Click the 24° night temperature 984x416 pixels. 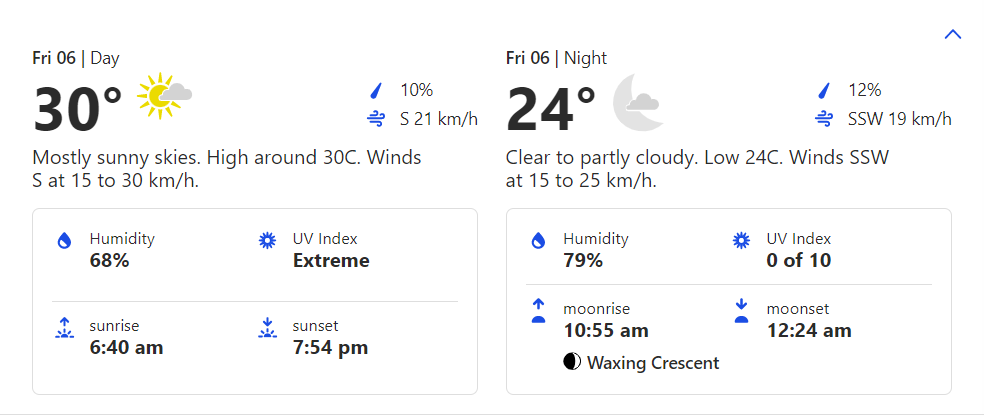click(551, 109)
